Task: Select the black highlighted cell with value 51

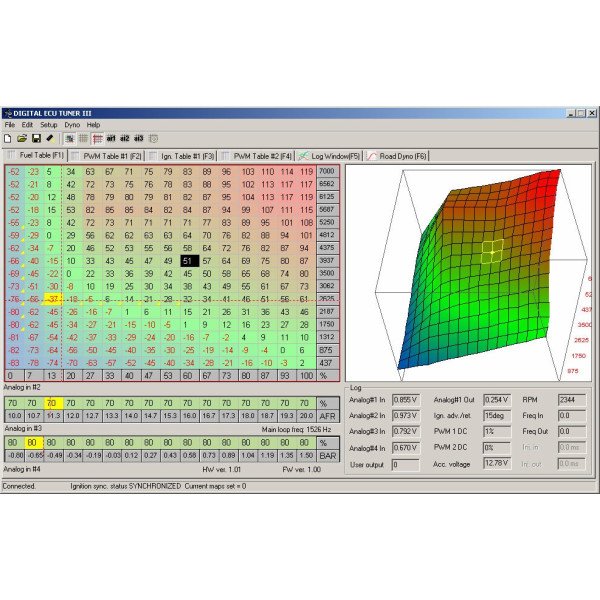Action: [188, 260]
